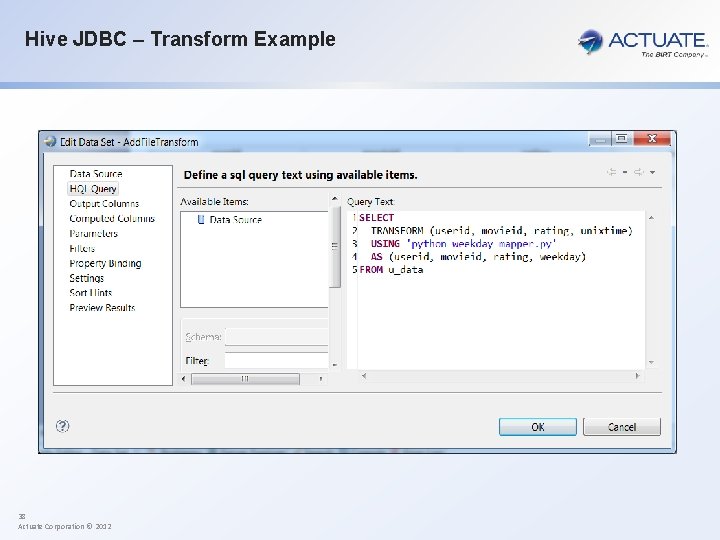Open the help question mark icon
Screen dimensions: 720x540
(62, 426)
